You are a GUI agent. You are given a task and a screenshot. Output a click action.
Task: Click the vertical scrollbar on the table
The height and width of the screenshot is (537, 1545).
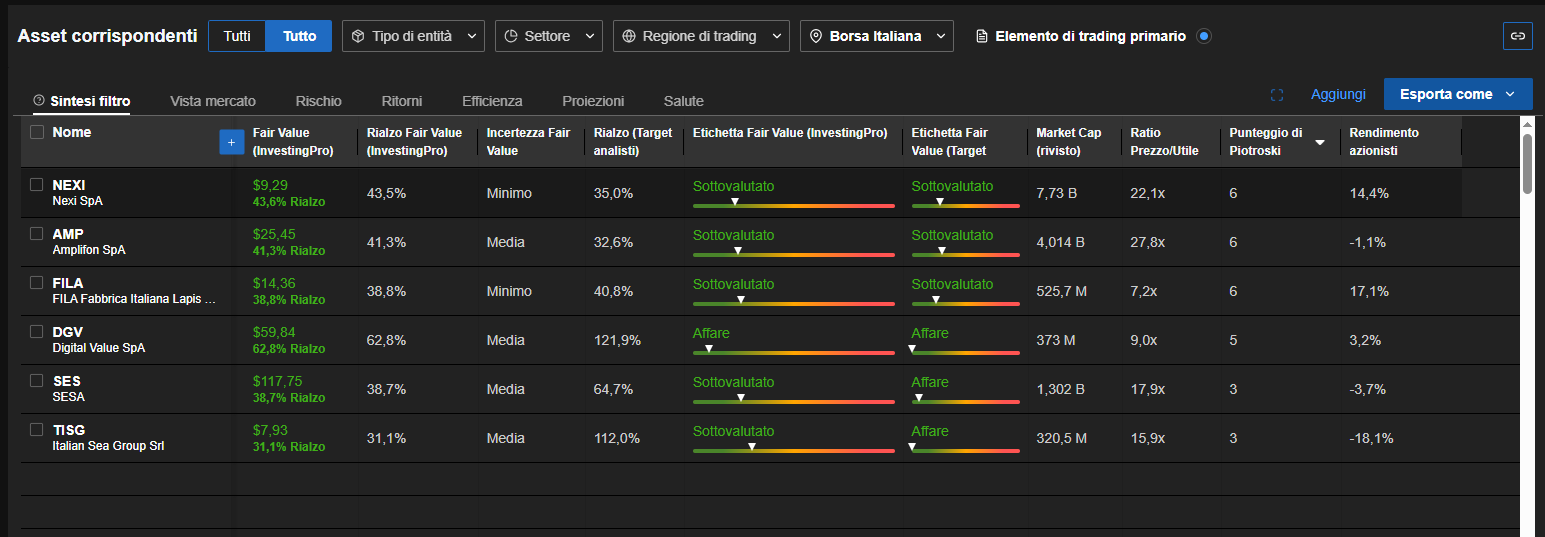click(x=1527, y=165)
